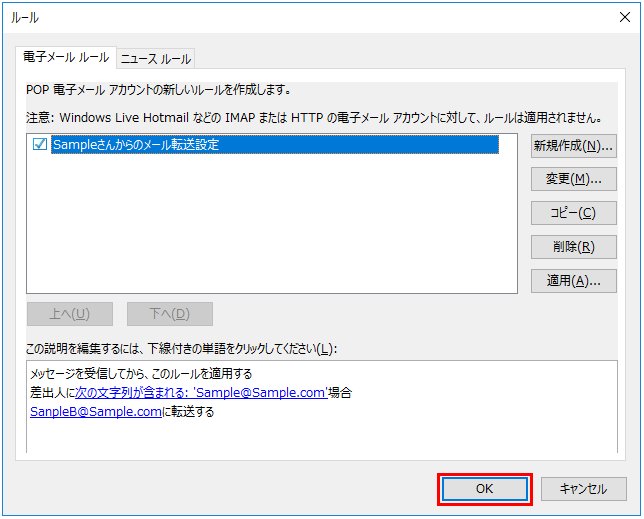The height and width of the screenshot is (519, 644).
Task: Switch to the 電子メール ルール tab
Action: (x=66, y=57)
